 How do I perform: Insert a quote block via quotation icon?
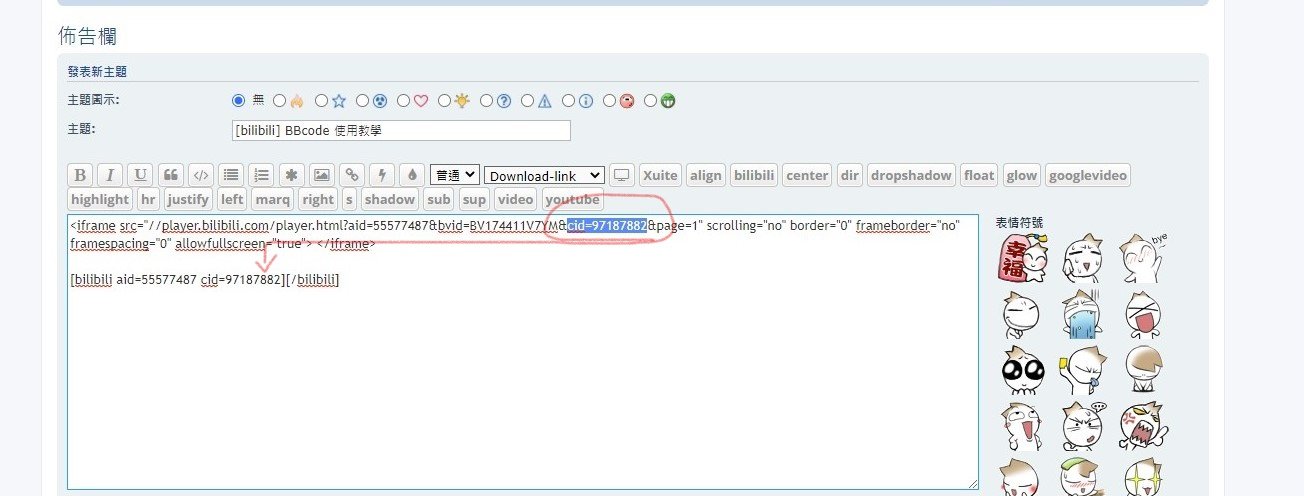(170, 175)
